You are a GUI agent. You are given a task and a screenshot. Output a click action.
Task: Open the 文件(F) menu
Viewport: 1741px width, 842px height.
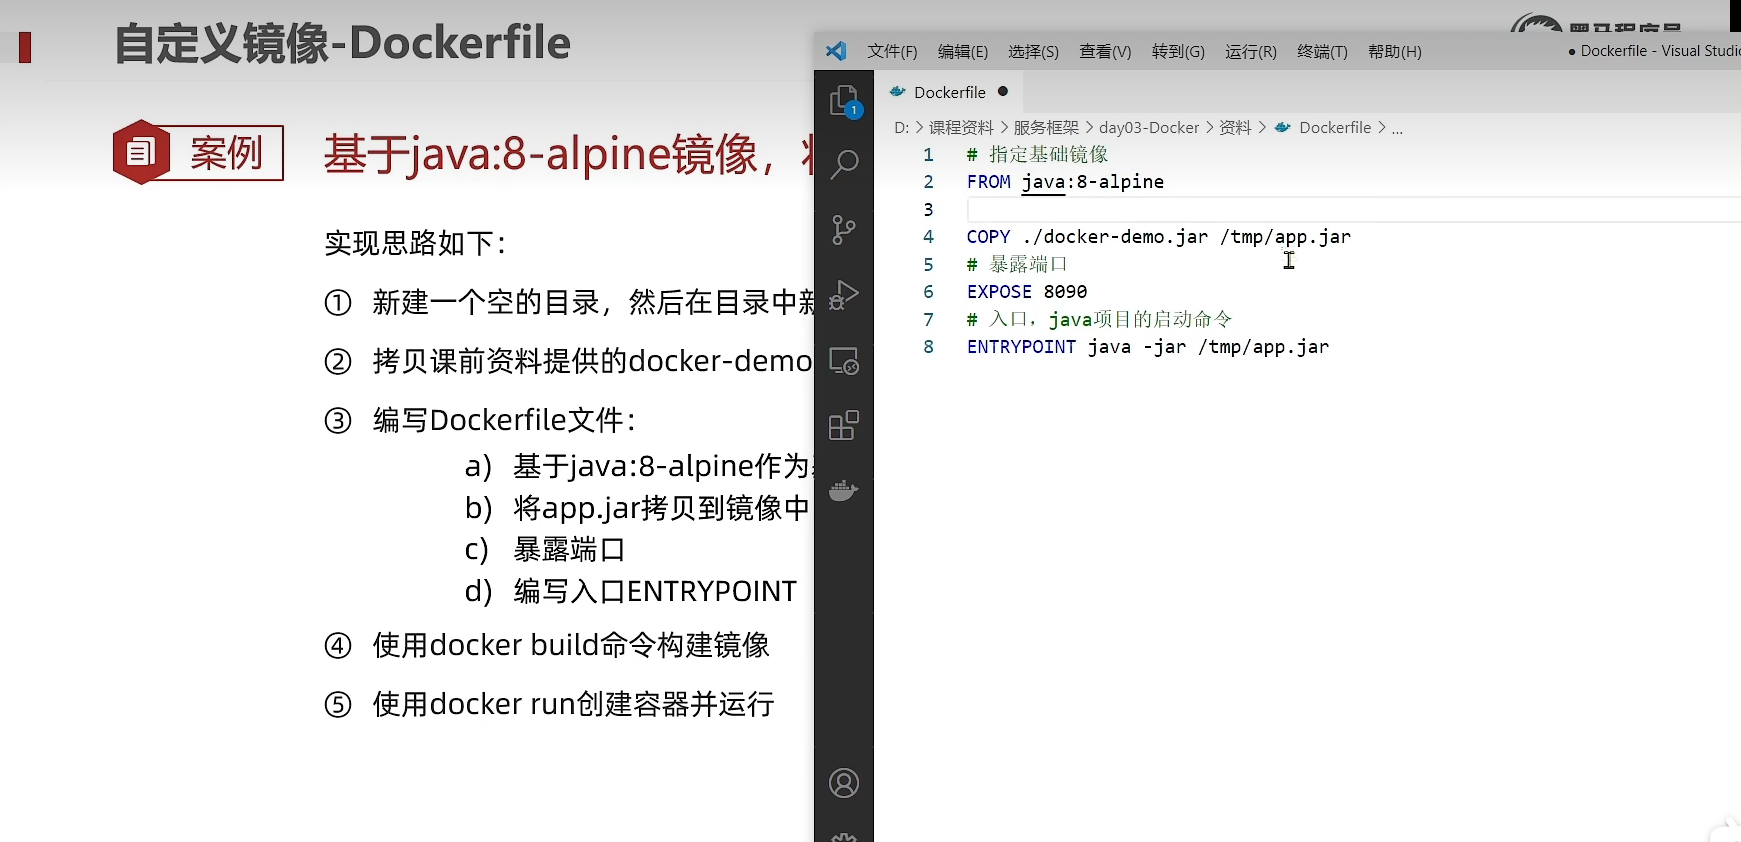pos(892,52)
